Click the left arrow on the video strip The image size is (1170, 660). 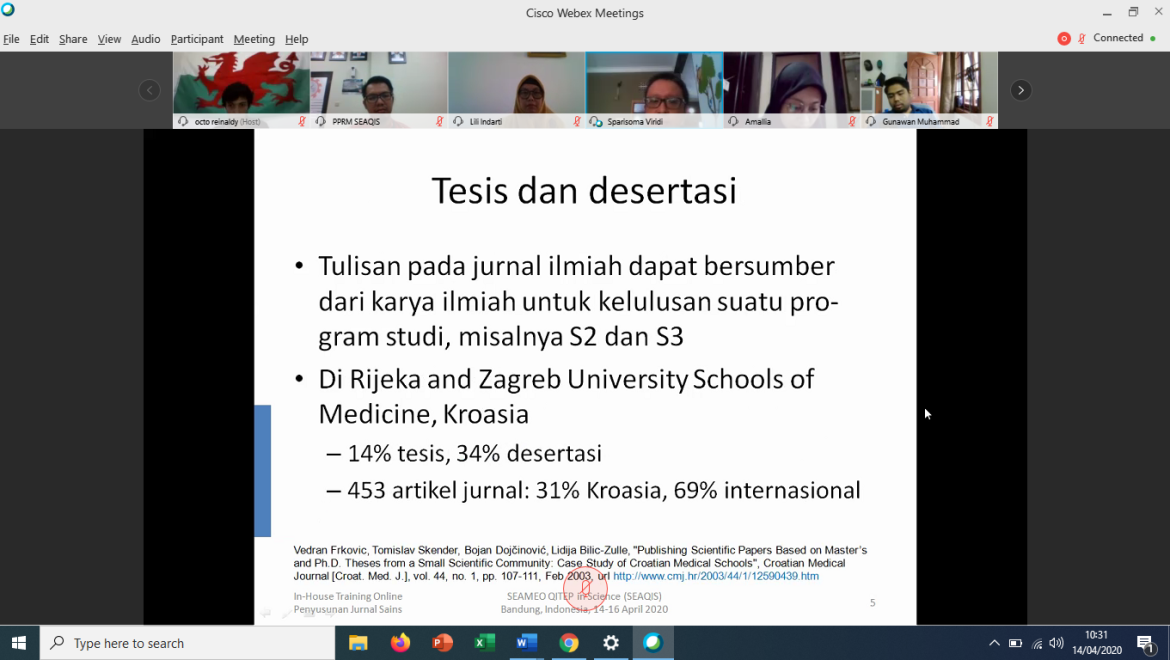click(x=149, y=89)
